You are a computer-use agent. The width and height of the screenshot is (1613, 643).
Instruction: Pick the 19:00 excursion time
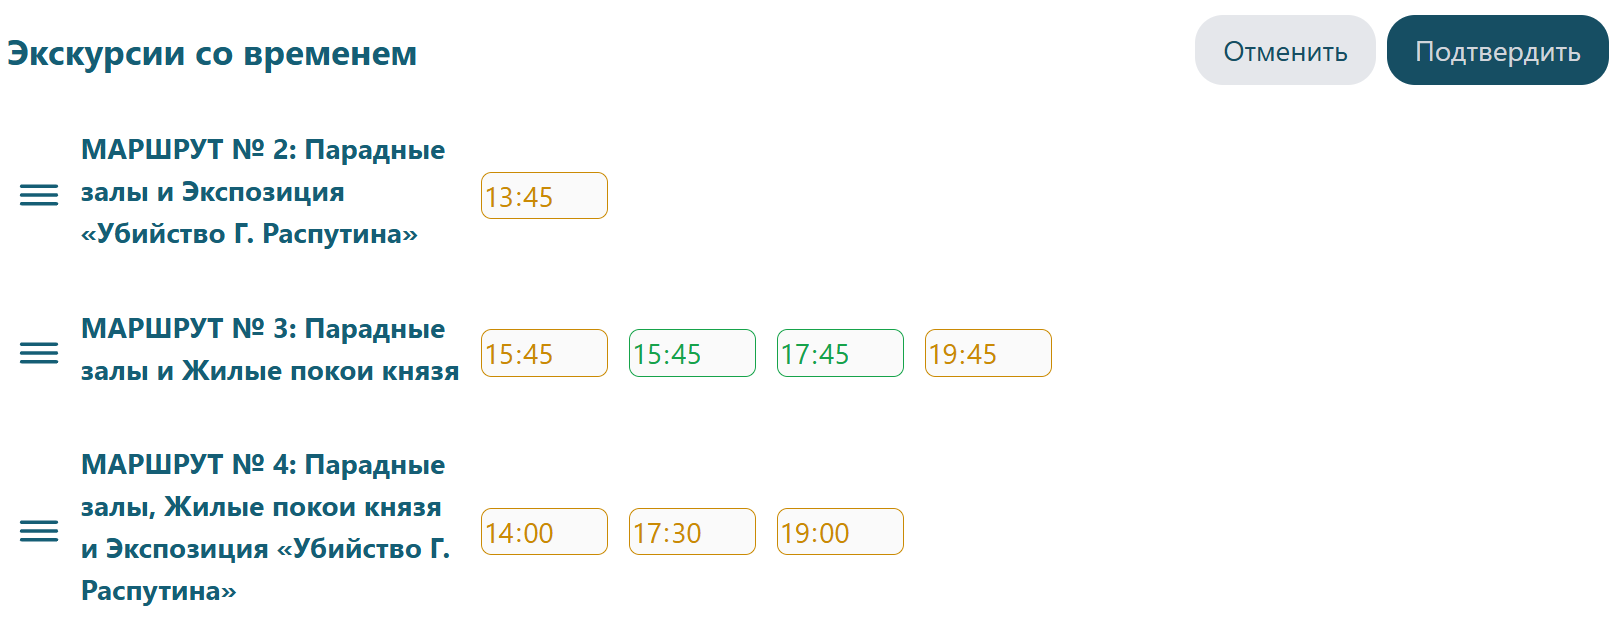pos(840,532)
